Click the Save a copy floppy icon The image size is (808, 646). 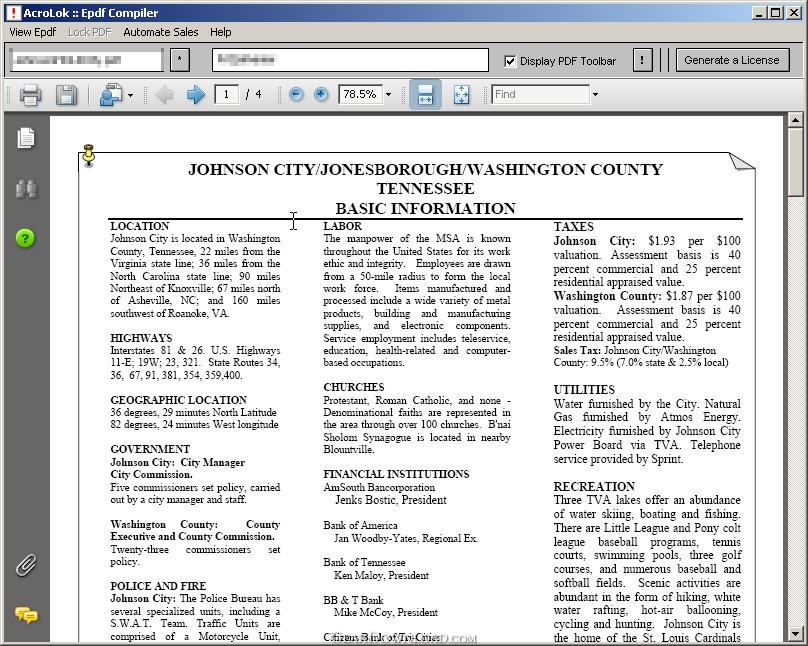(66, 95)
